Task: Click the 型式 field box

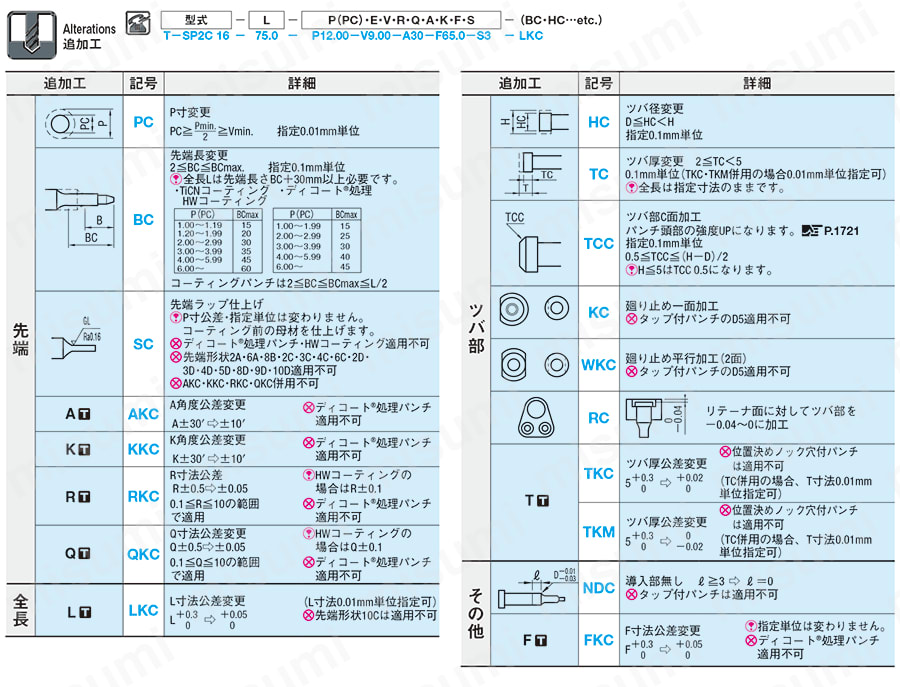Action: click(x=196, y=20)
